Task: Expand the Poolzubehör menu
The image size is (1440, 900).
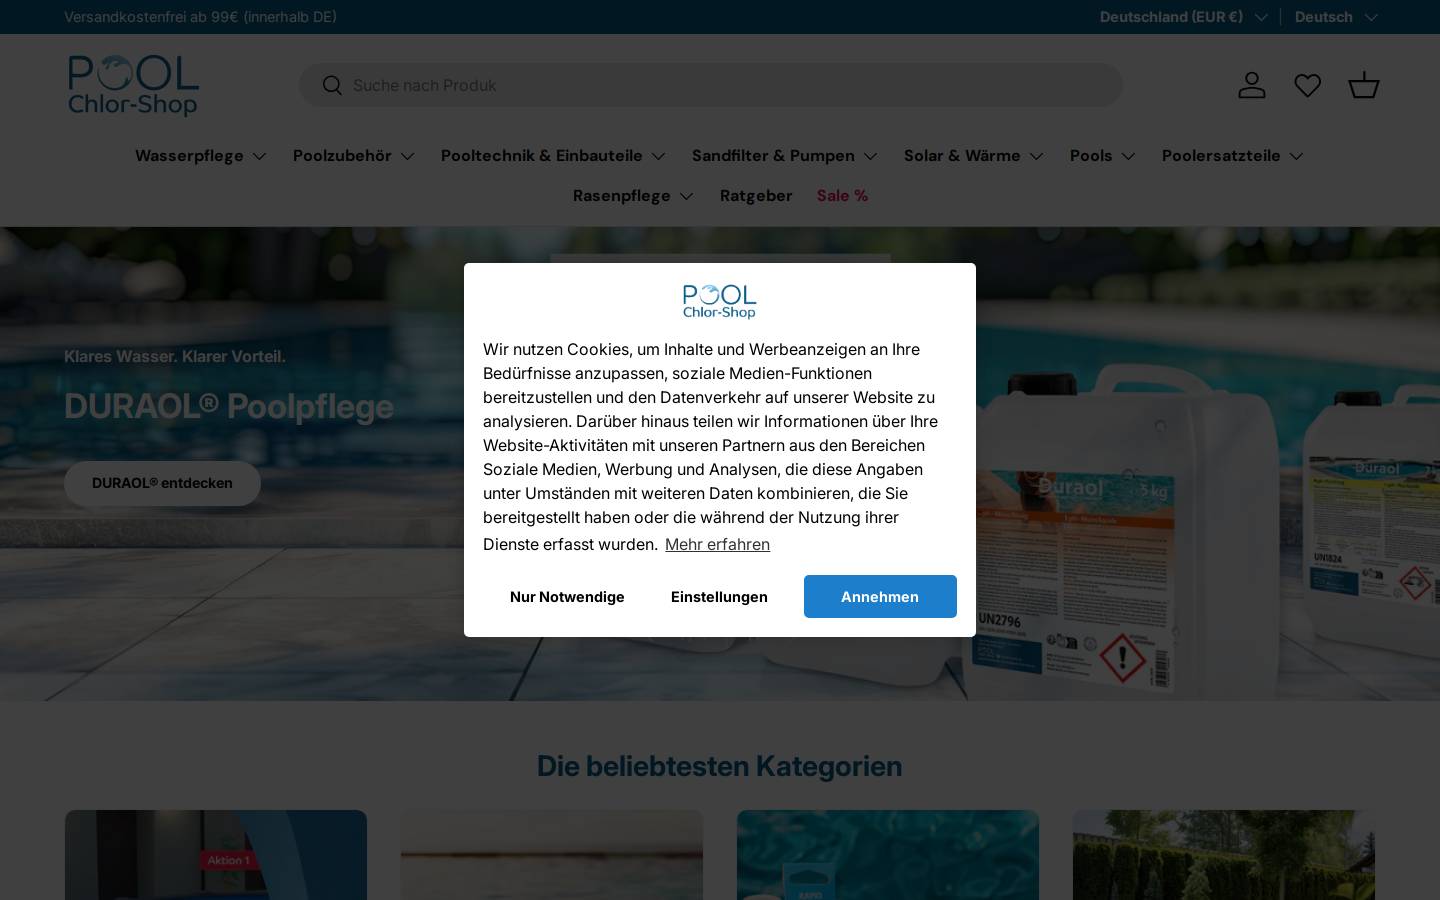Action: [353, 156]
